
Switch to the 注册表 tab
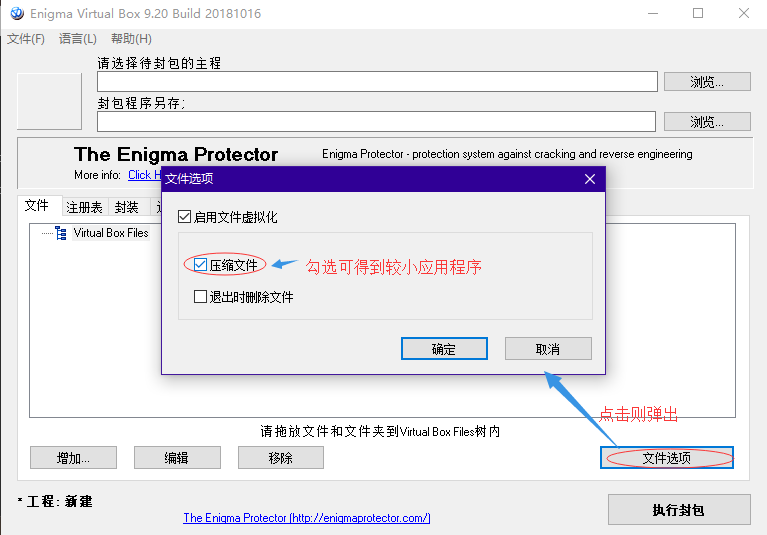click(84, 207)
